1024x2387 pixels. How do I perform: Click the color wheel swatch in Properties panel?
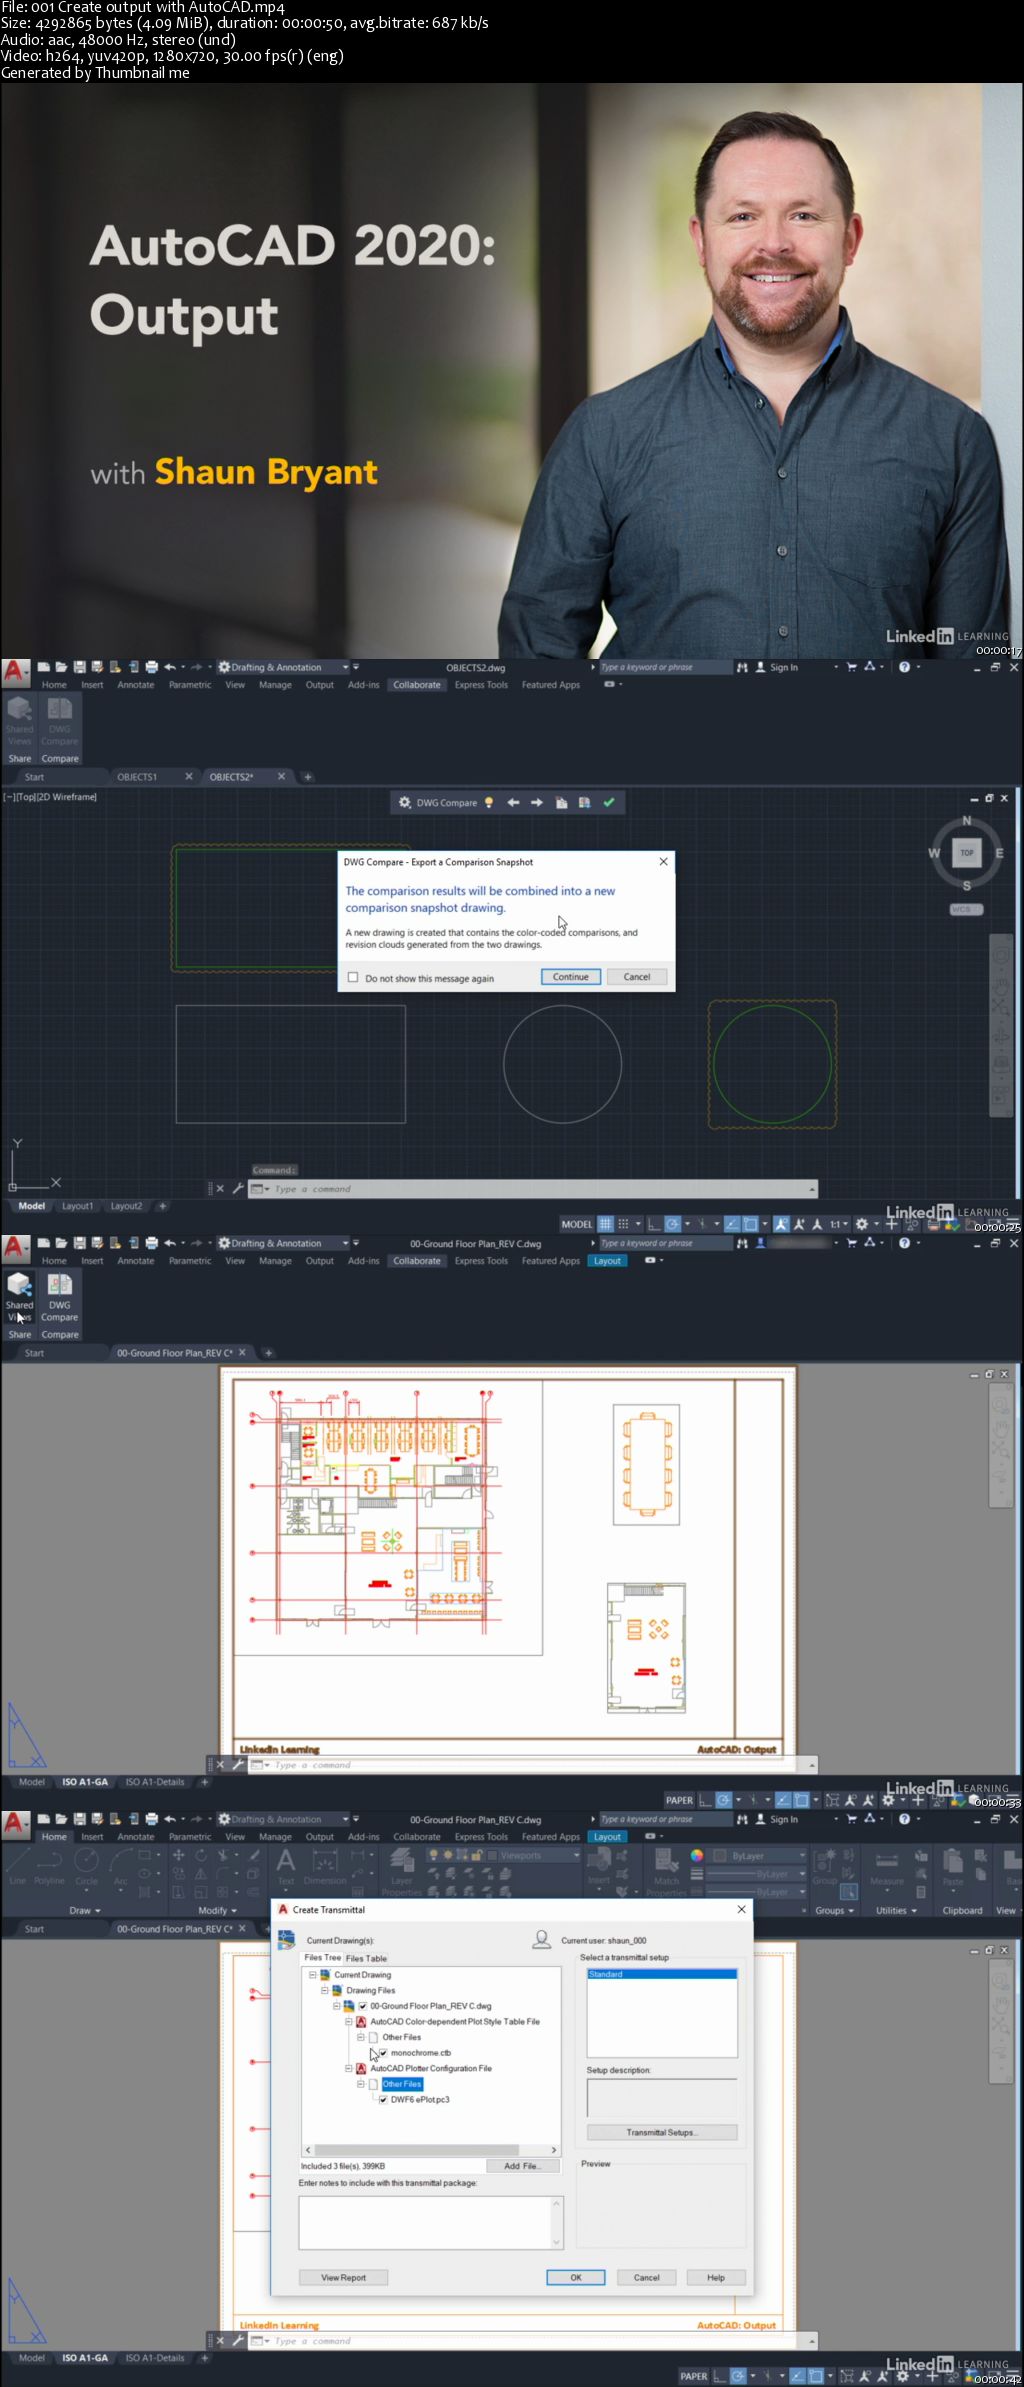pos(697,1855)
